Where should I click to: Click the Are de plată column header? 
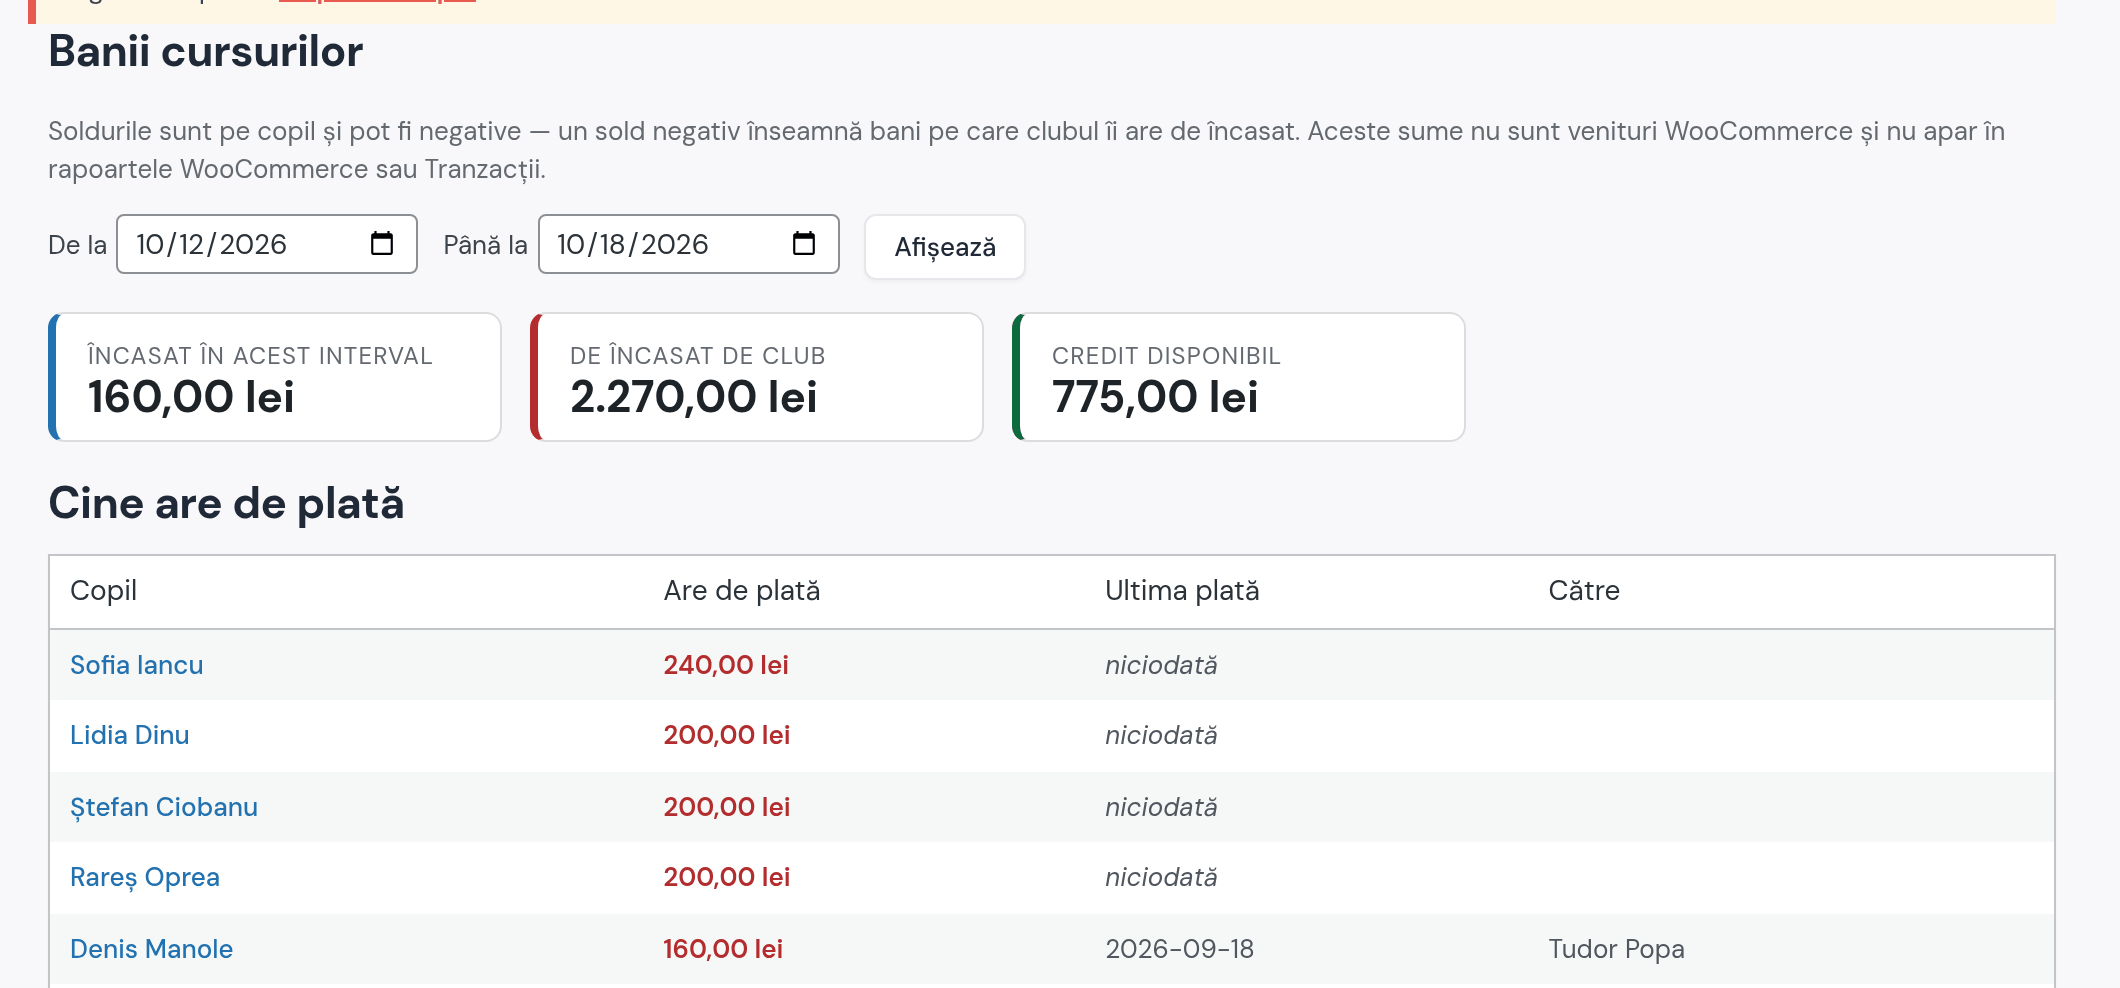742,591
